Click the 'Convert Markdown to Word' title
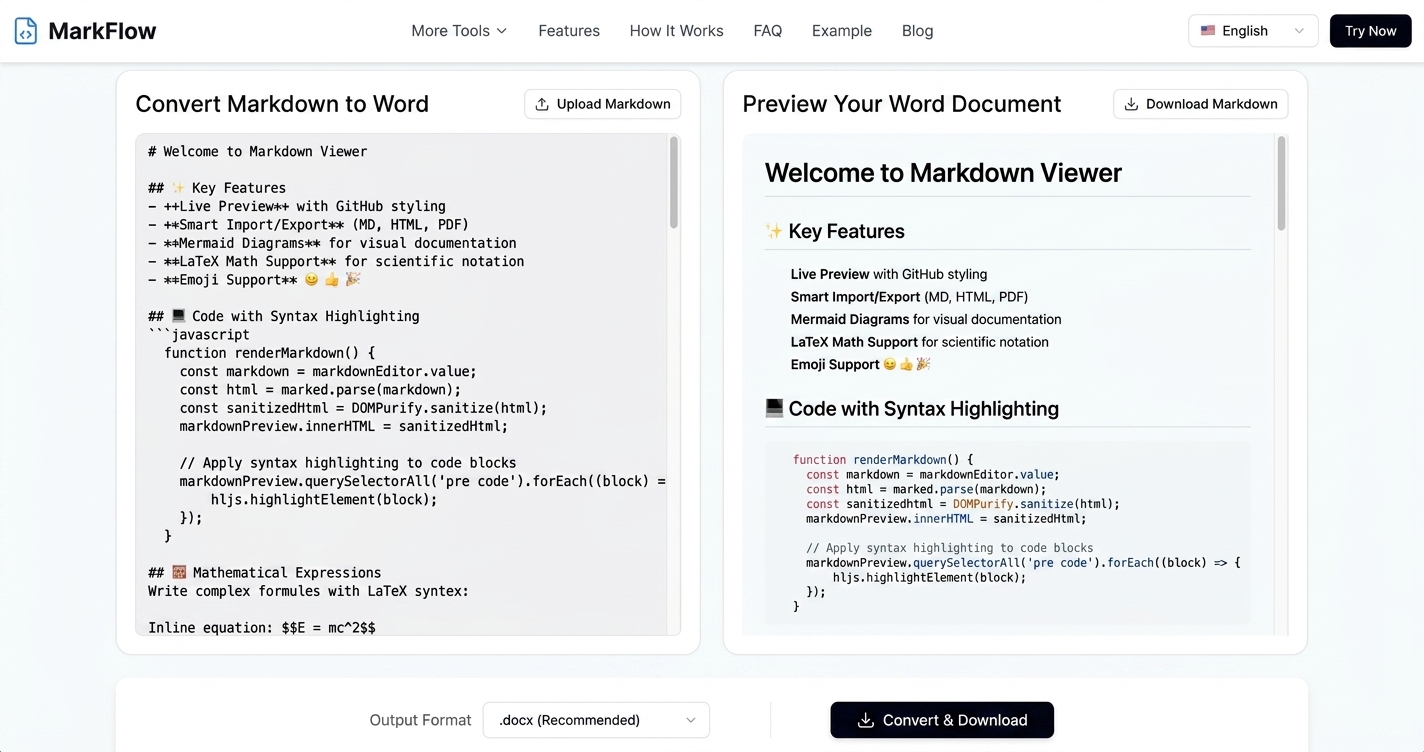 pyautogui.click(x=282, y=104)
